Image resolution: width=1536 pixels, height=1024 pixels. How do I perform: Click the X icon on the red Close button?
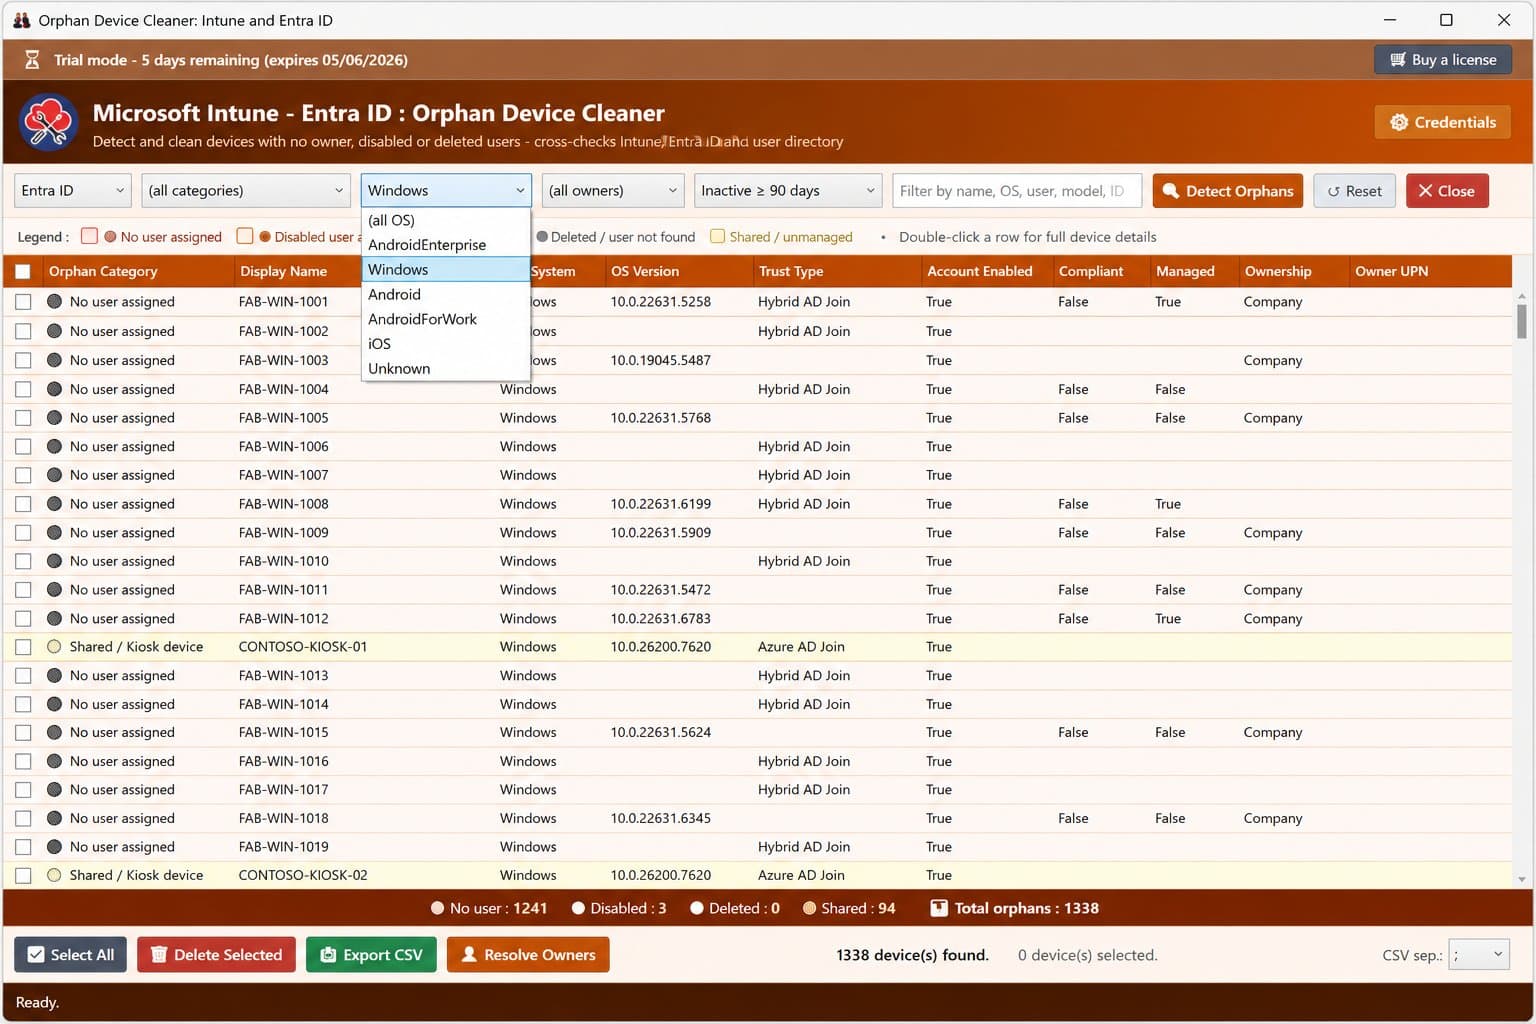click(x=1425, y=191)
